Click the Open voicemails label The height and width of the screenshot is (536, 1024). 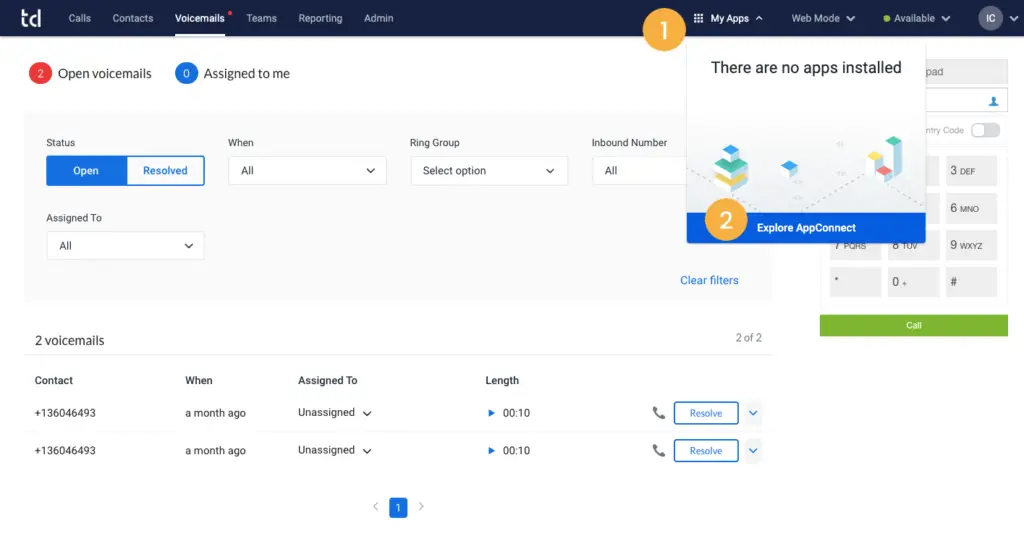coord(104,74)
